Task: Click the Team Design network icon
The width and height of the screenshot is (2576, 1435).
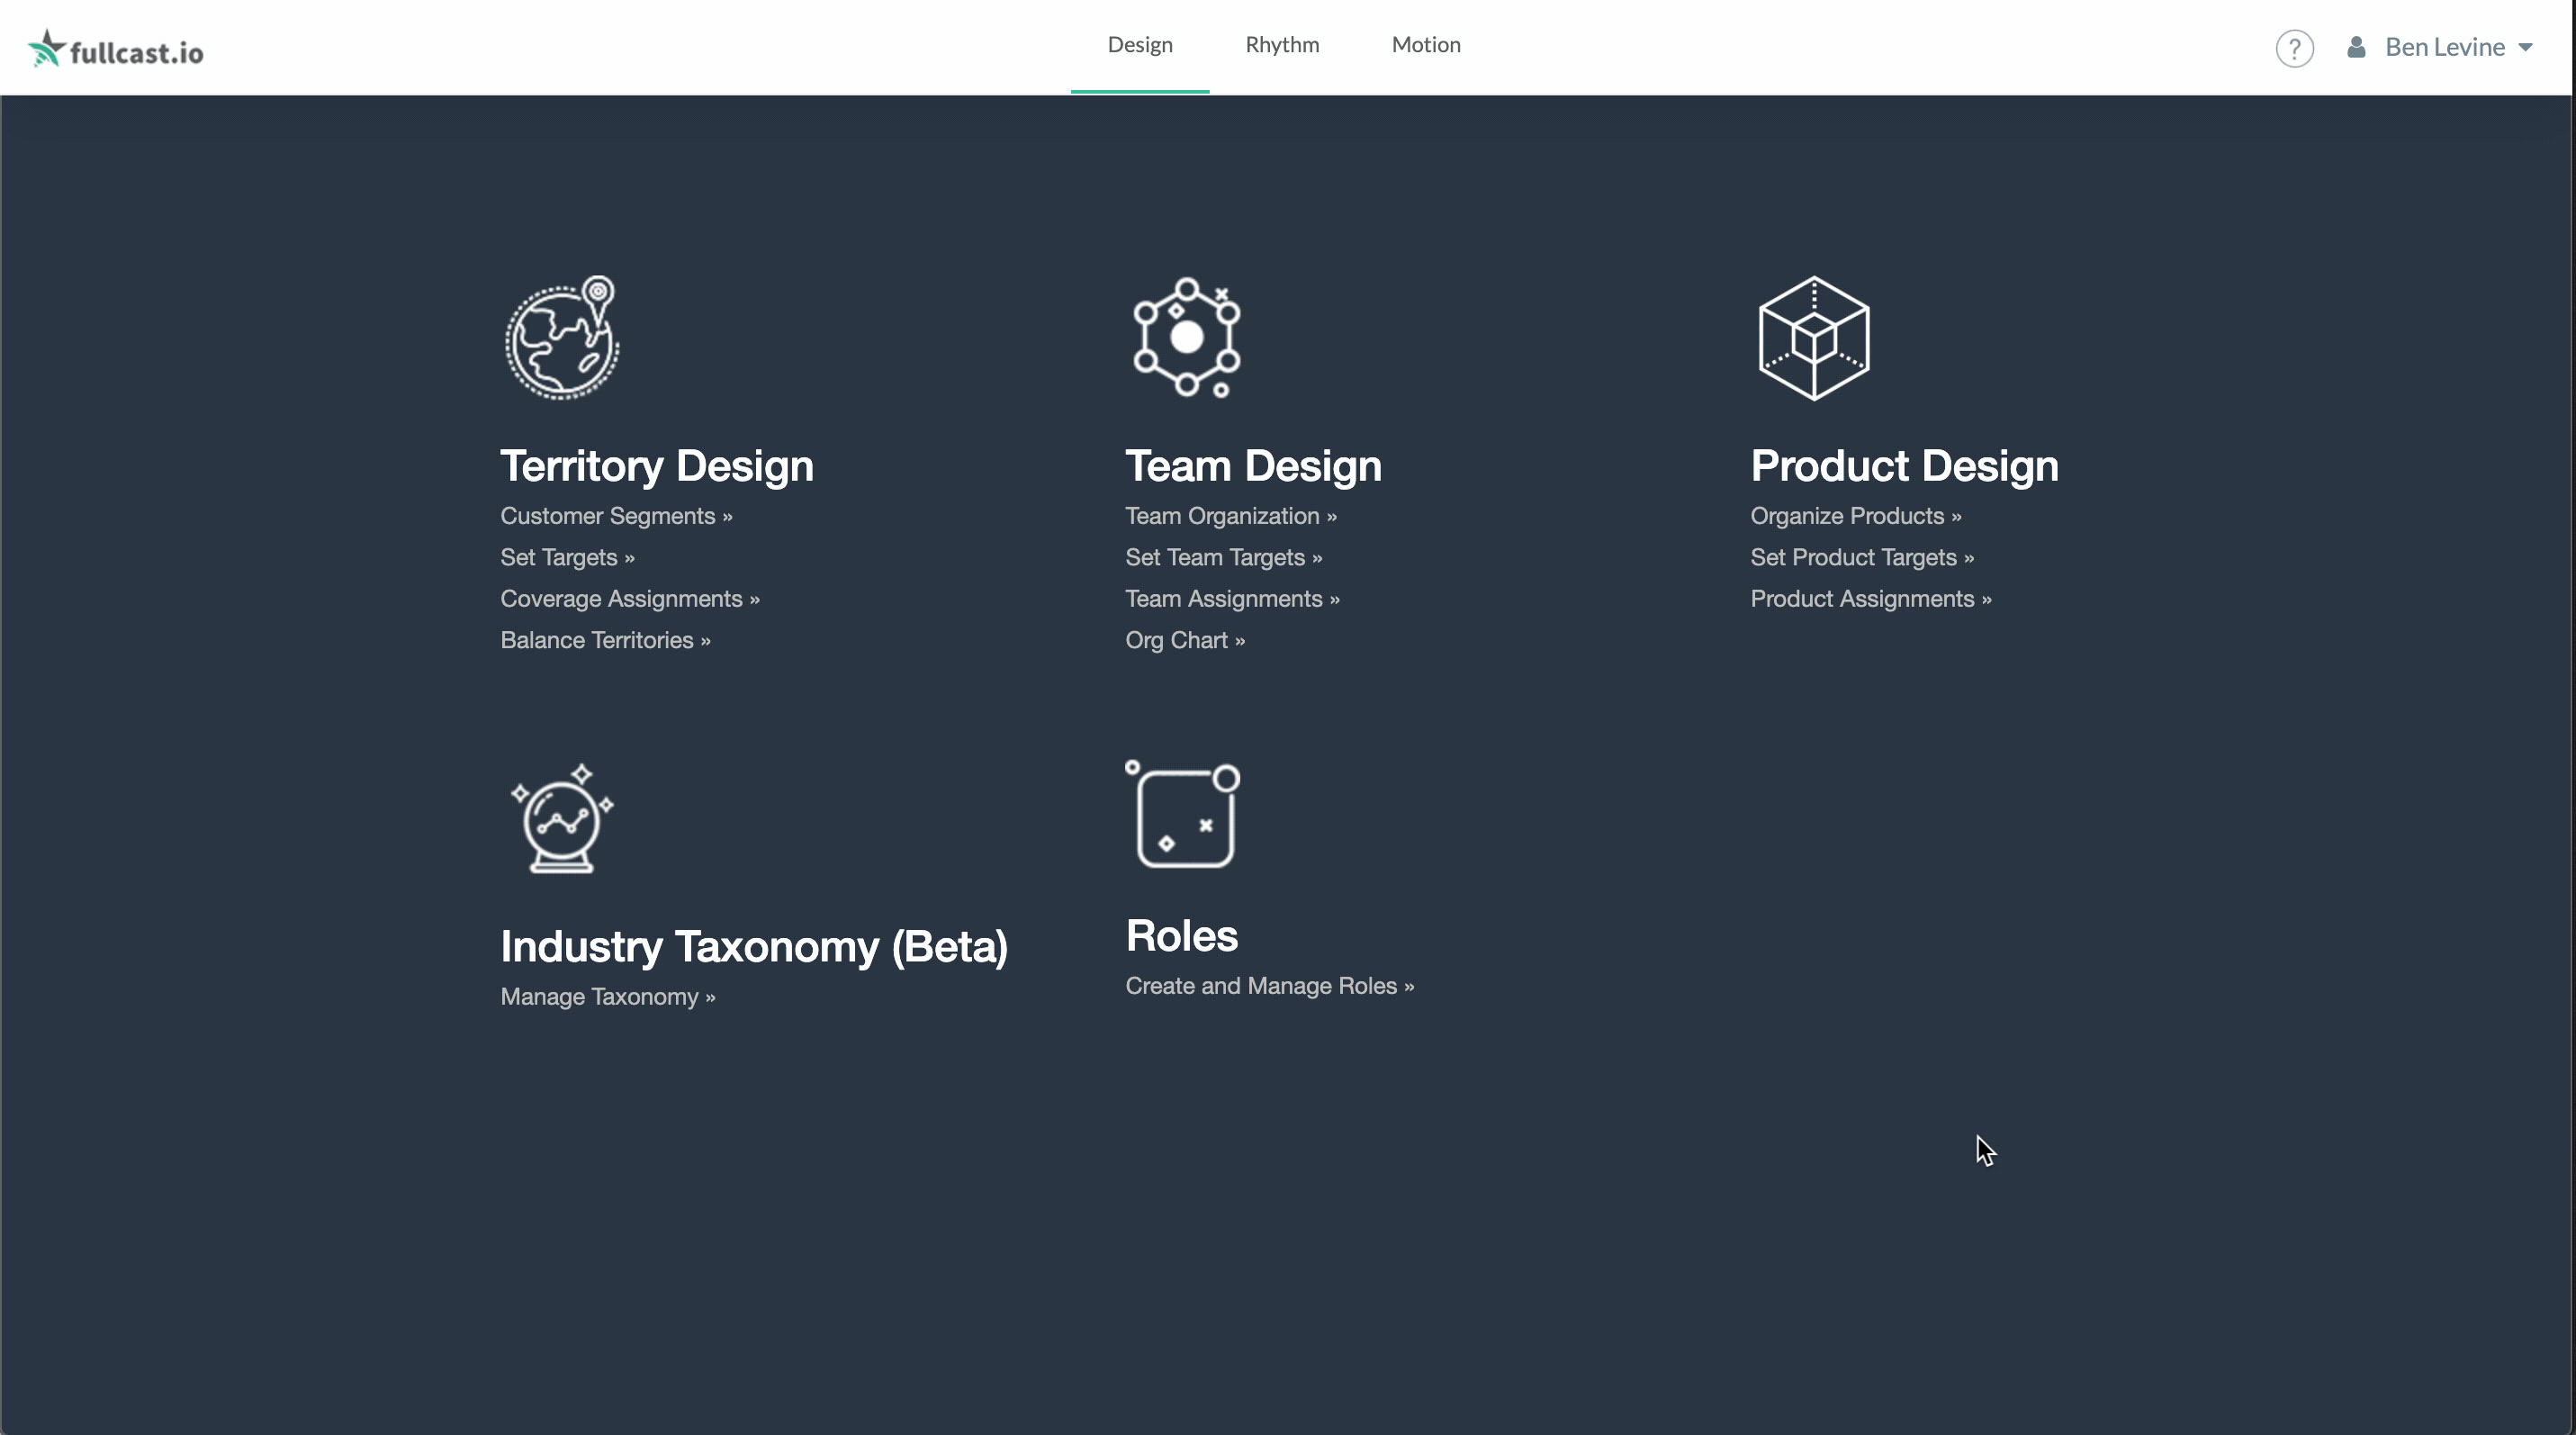Action: [1186, 338]
